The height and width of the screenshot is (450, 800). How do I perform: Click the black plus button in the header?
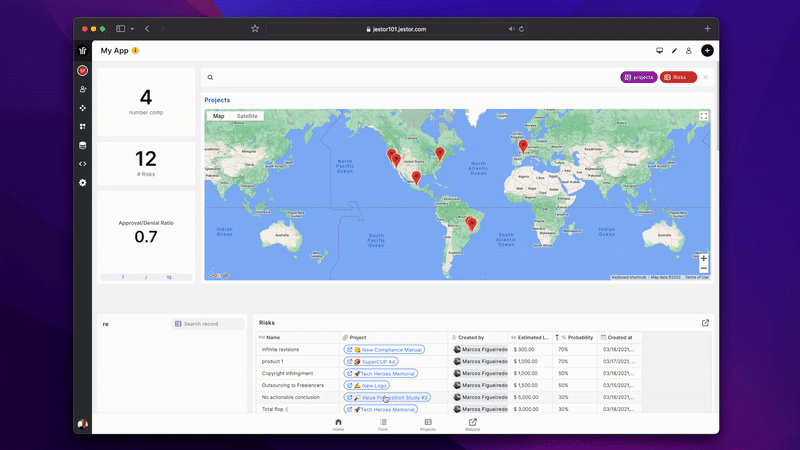707,51
